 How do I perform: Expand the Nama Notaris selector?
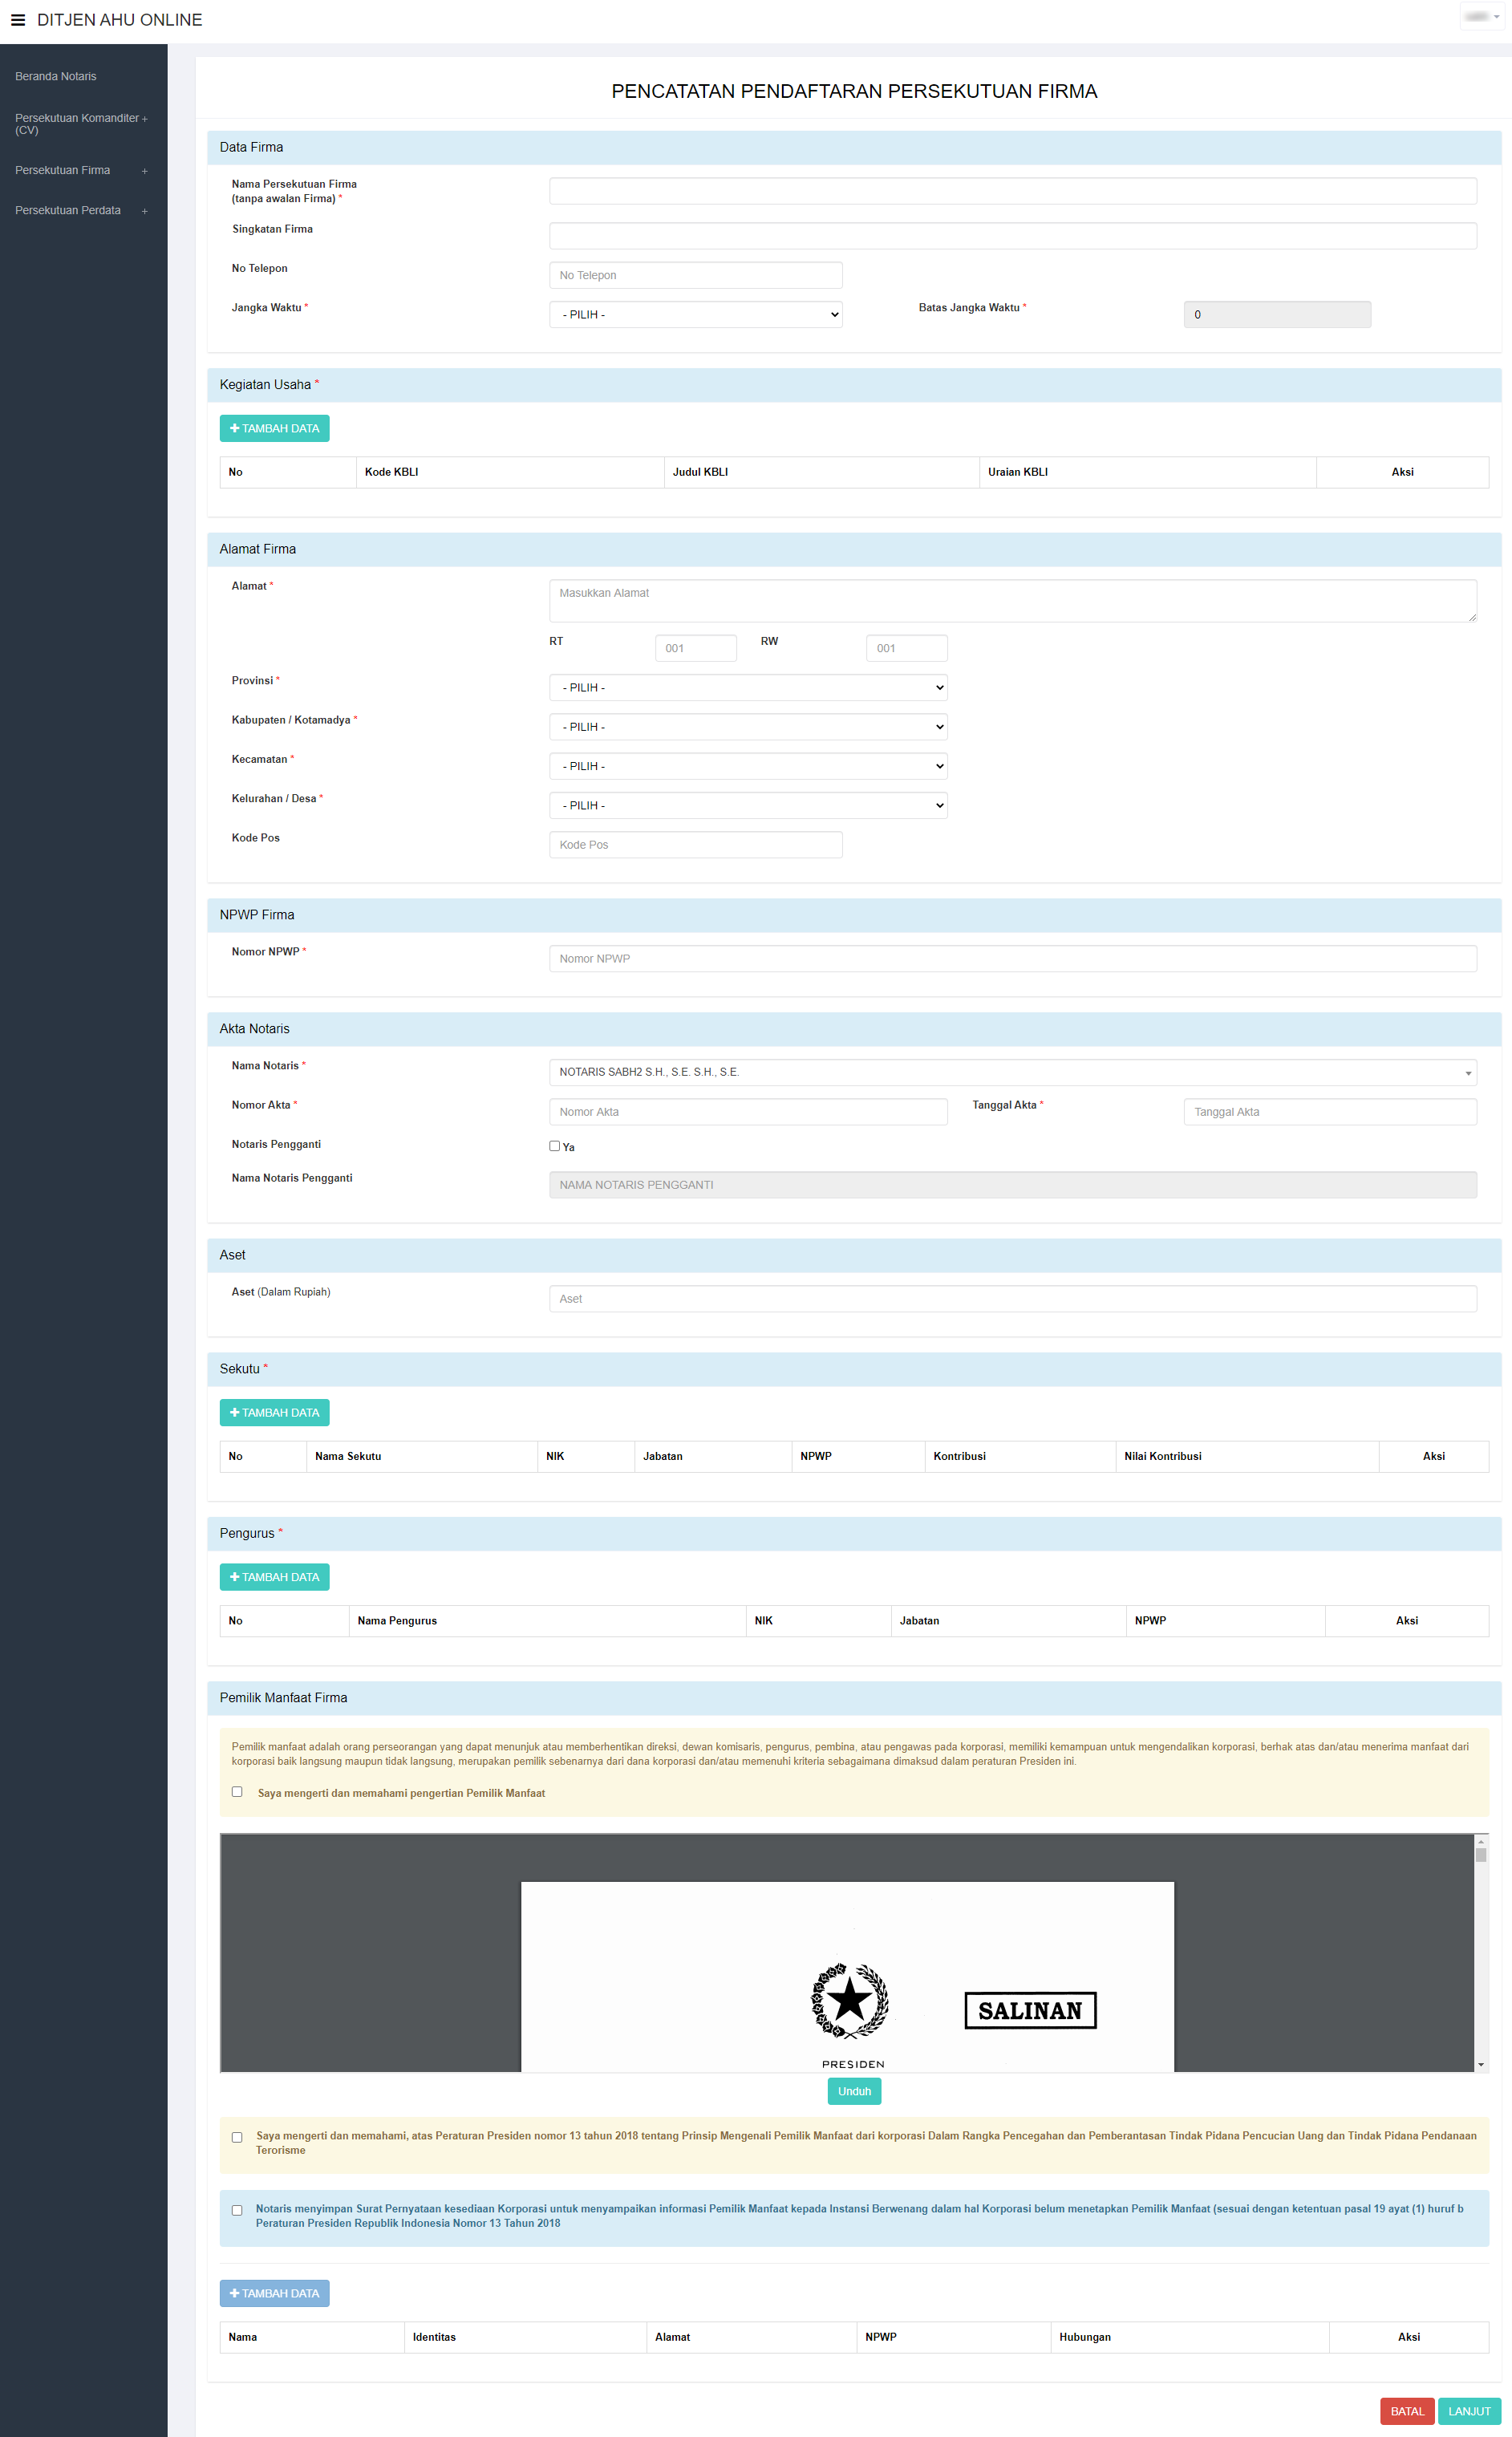[x=1012, y=1072]
